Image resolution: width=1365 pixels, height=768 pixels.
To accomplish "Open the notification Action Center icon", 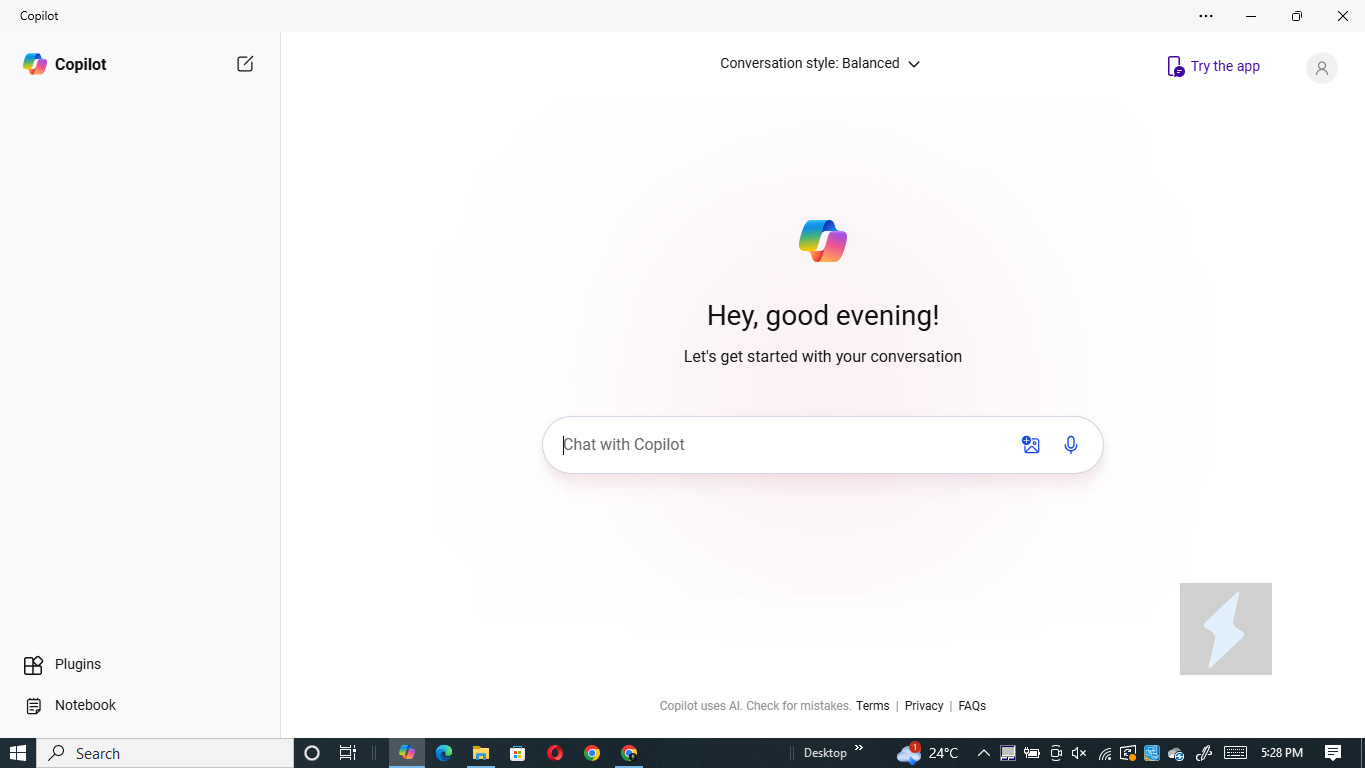I will pyautogui.click(x=1332, y=753).
